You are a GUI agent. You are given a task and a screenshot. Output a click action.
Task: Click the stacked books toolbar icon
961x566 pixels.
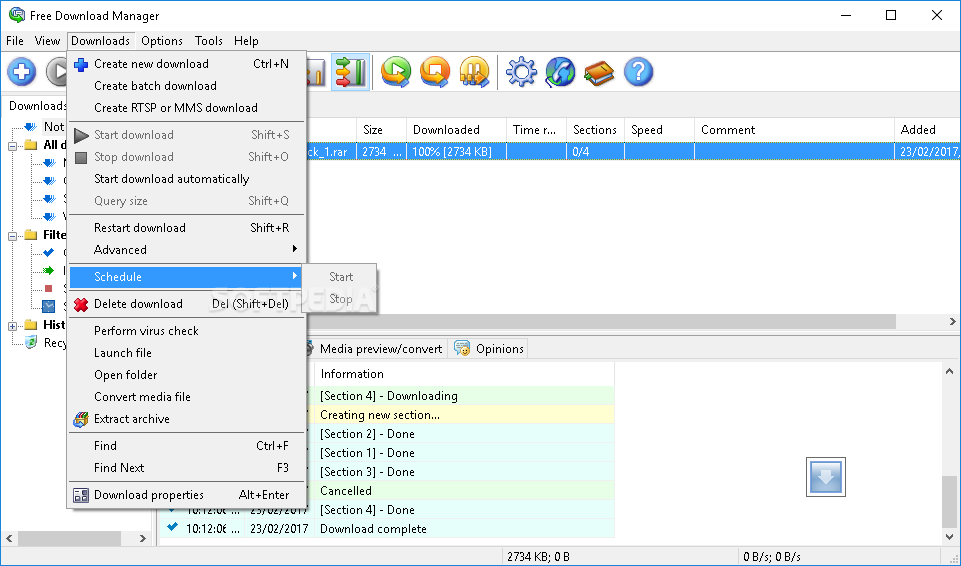(599, 73)
